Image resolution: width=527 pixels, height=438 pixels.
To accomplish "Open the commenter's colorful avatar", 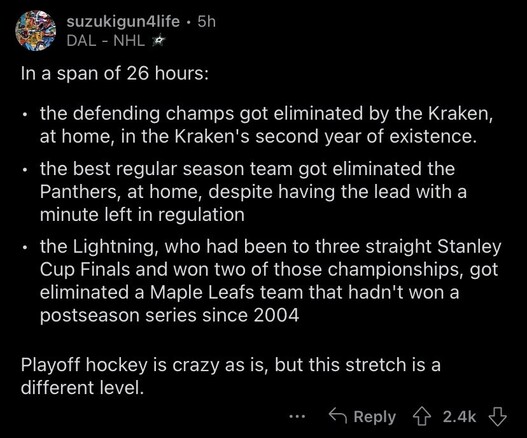I will click(x=36, y=30).
